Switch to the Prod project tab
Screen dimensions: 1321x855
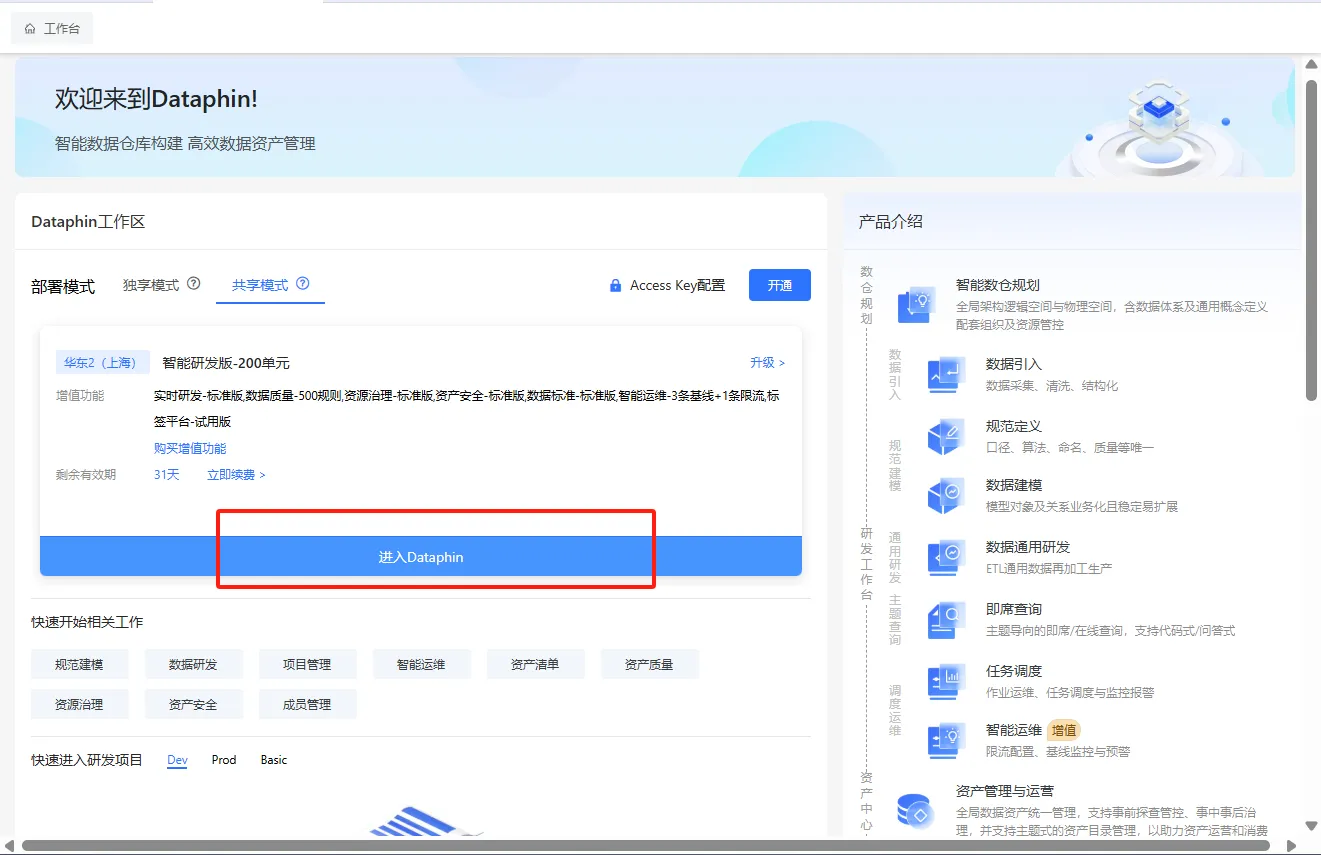point(224,760)
